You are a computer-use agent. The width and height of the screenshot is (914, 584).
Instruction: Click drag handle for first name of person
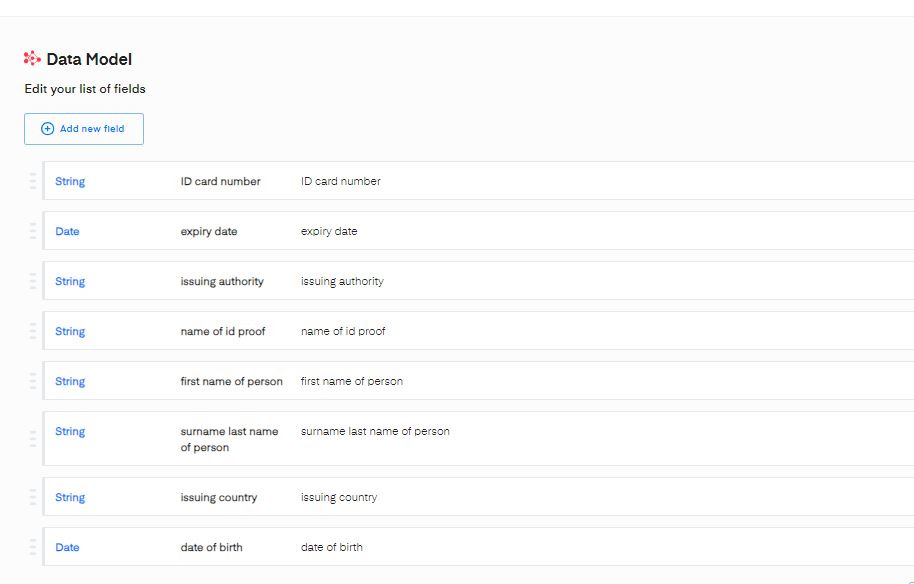(32, 381)
